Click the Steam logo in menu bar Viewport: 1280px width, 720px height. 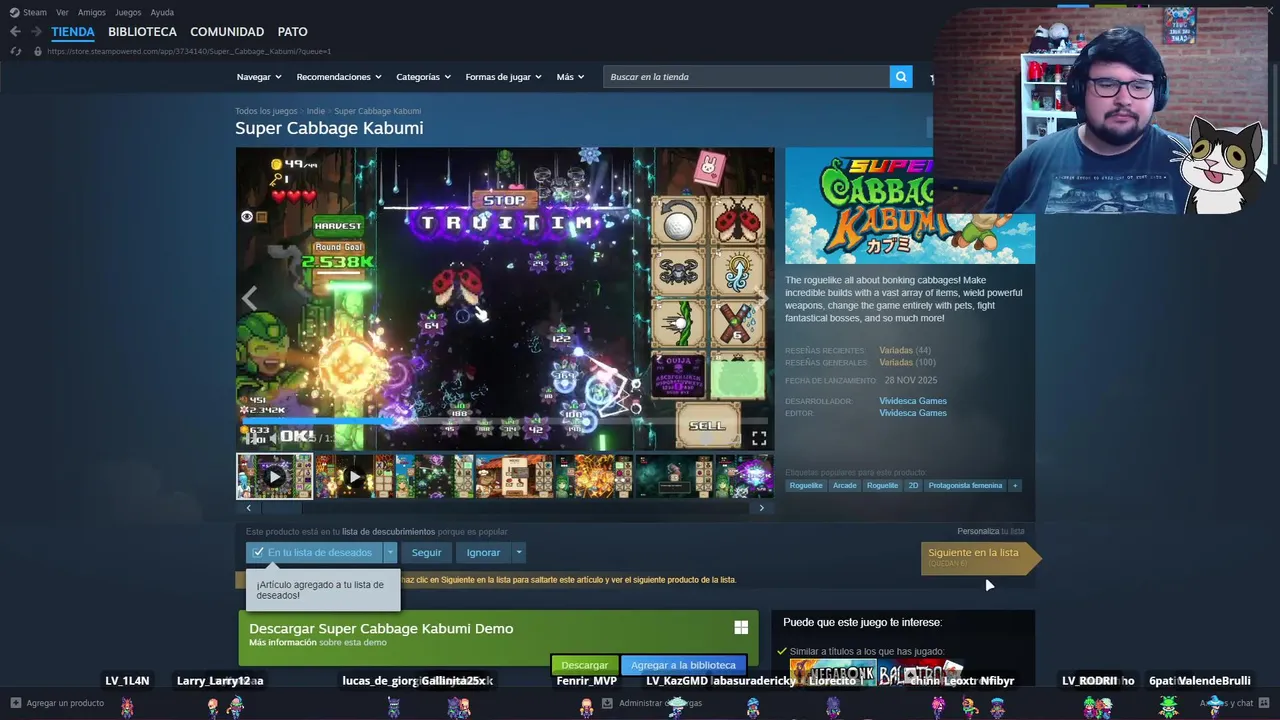coord(15,13)
